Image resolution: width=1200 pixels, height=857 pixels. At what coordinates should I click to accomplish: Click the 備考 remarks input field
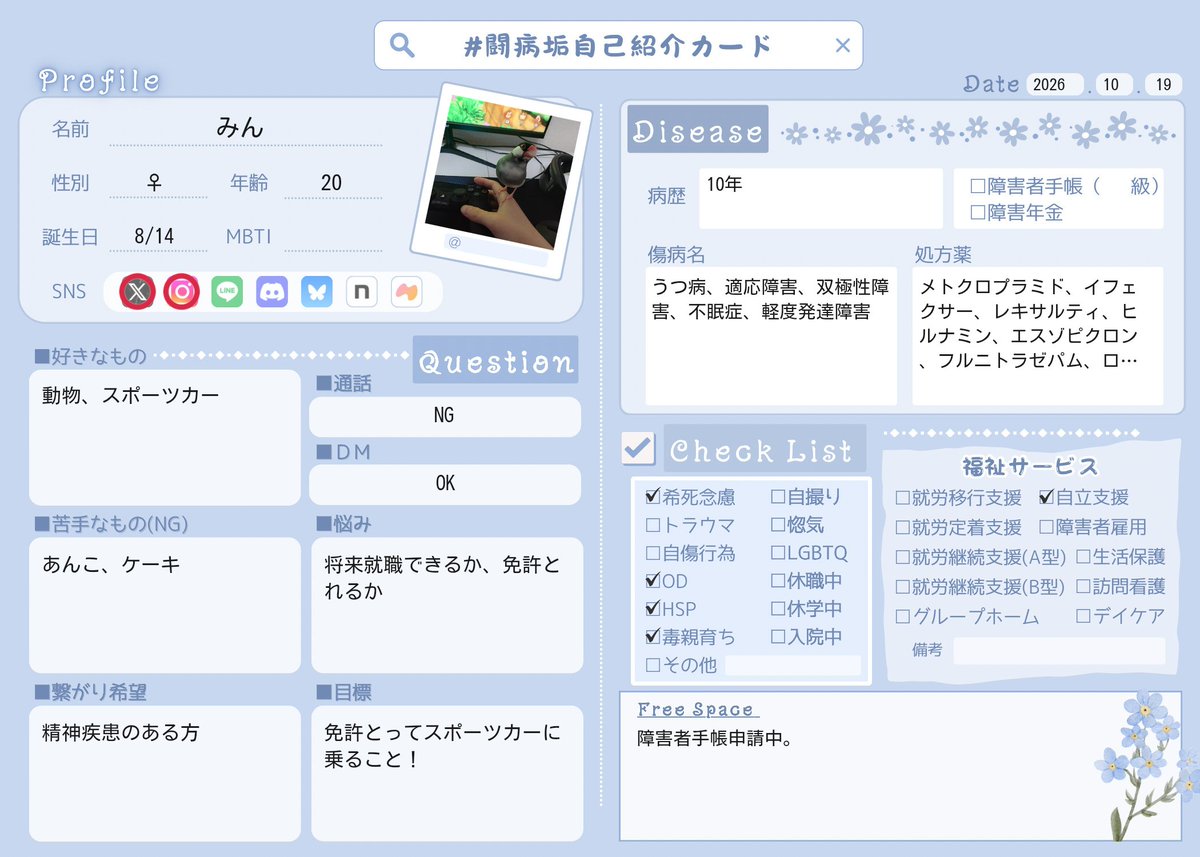(x=1059, y=651)
